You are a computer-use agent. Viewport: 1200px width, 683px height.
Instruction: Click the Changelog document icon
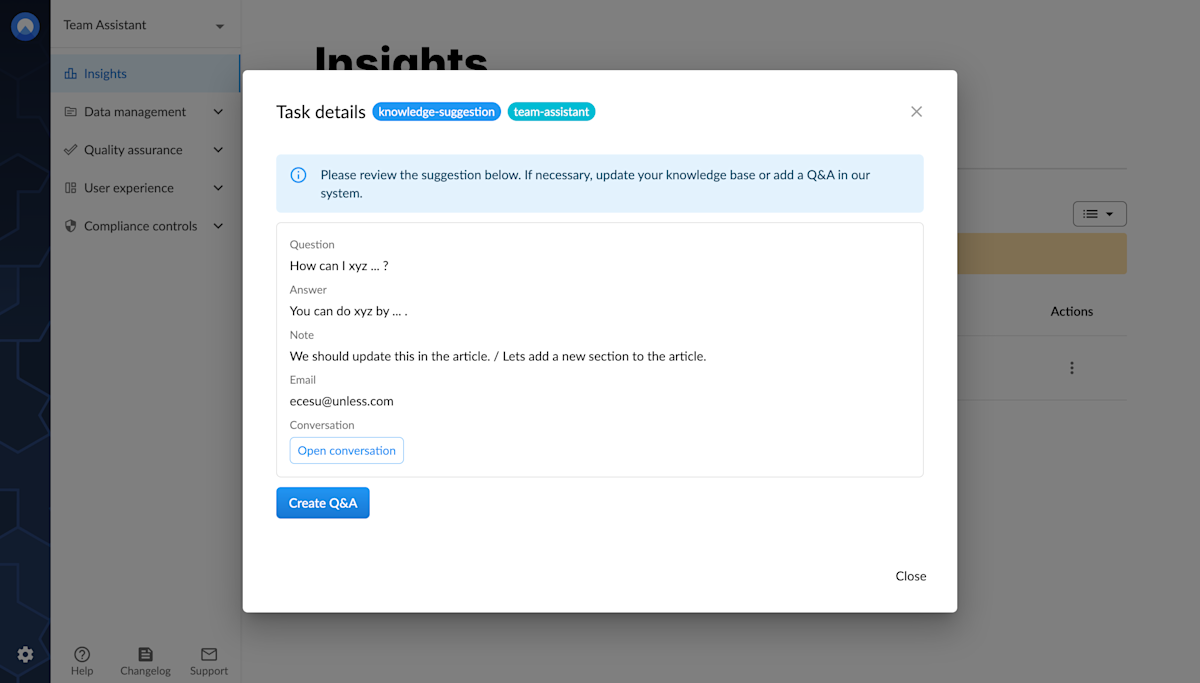145,654
